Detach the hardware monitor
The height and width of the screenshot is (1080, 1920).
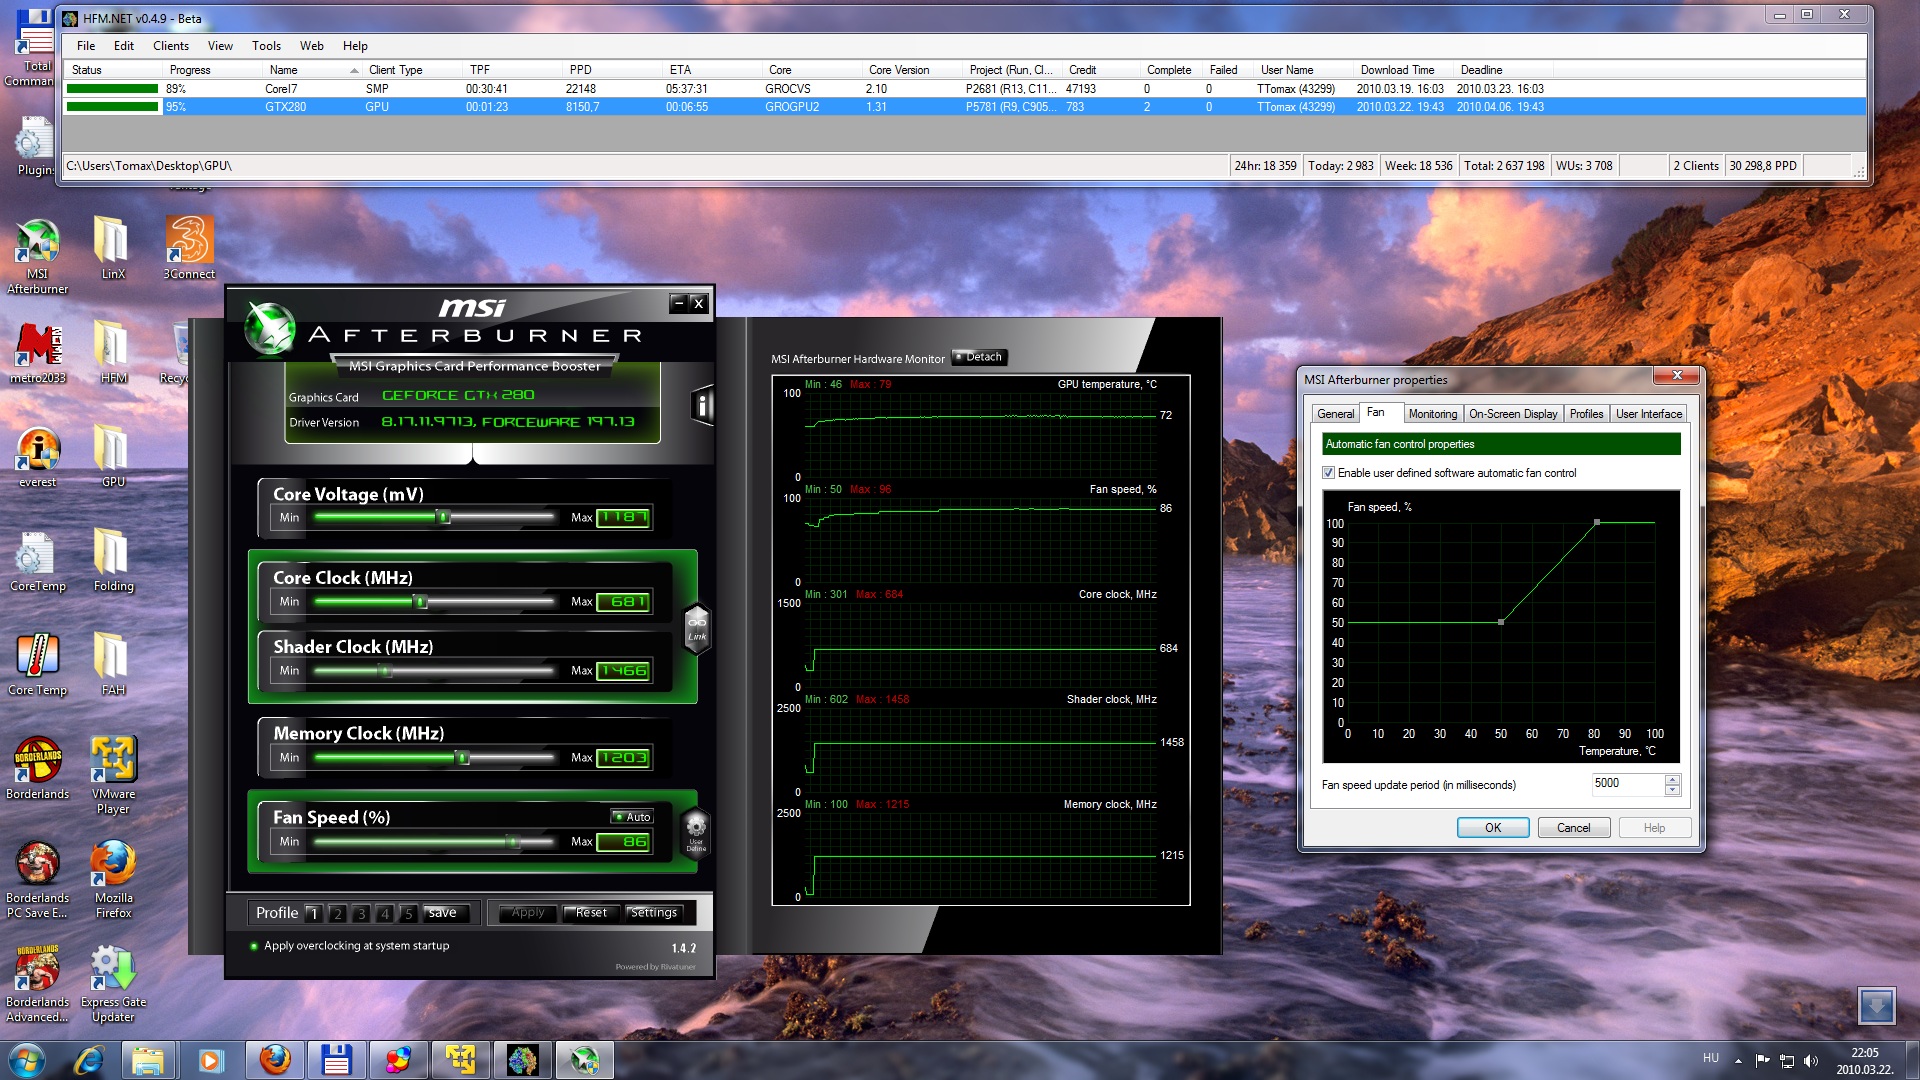pyautogui.click(x=979, y=357)
